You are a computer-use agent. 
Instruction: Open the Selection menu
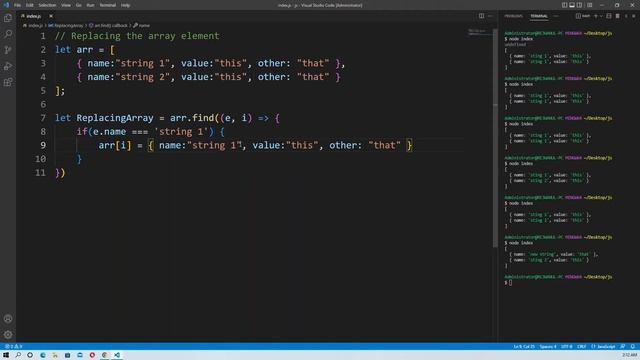(x=47, y=5)
